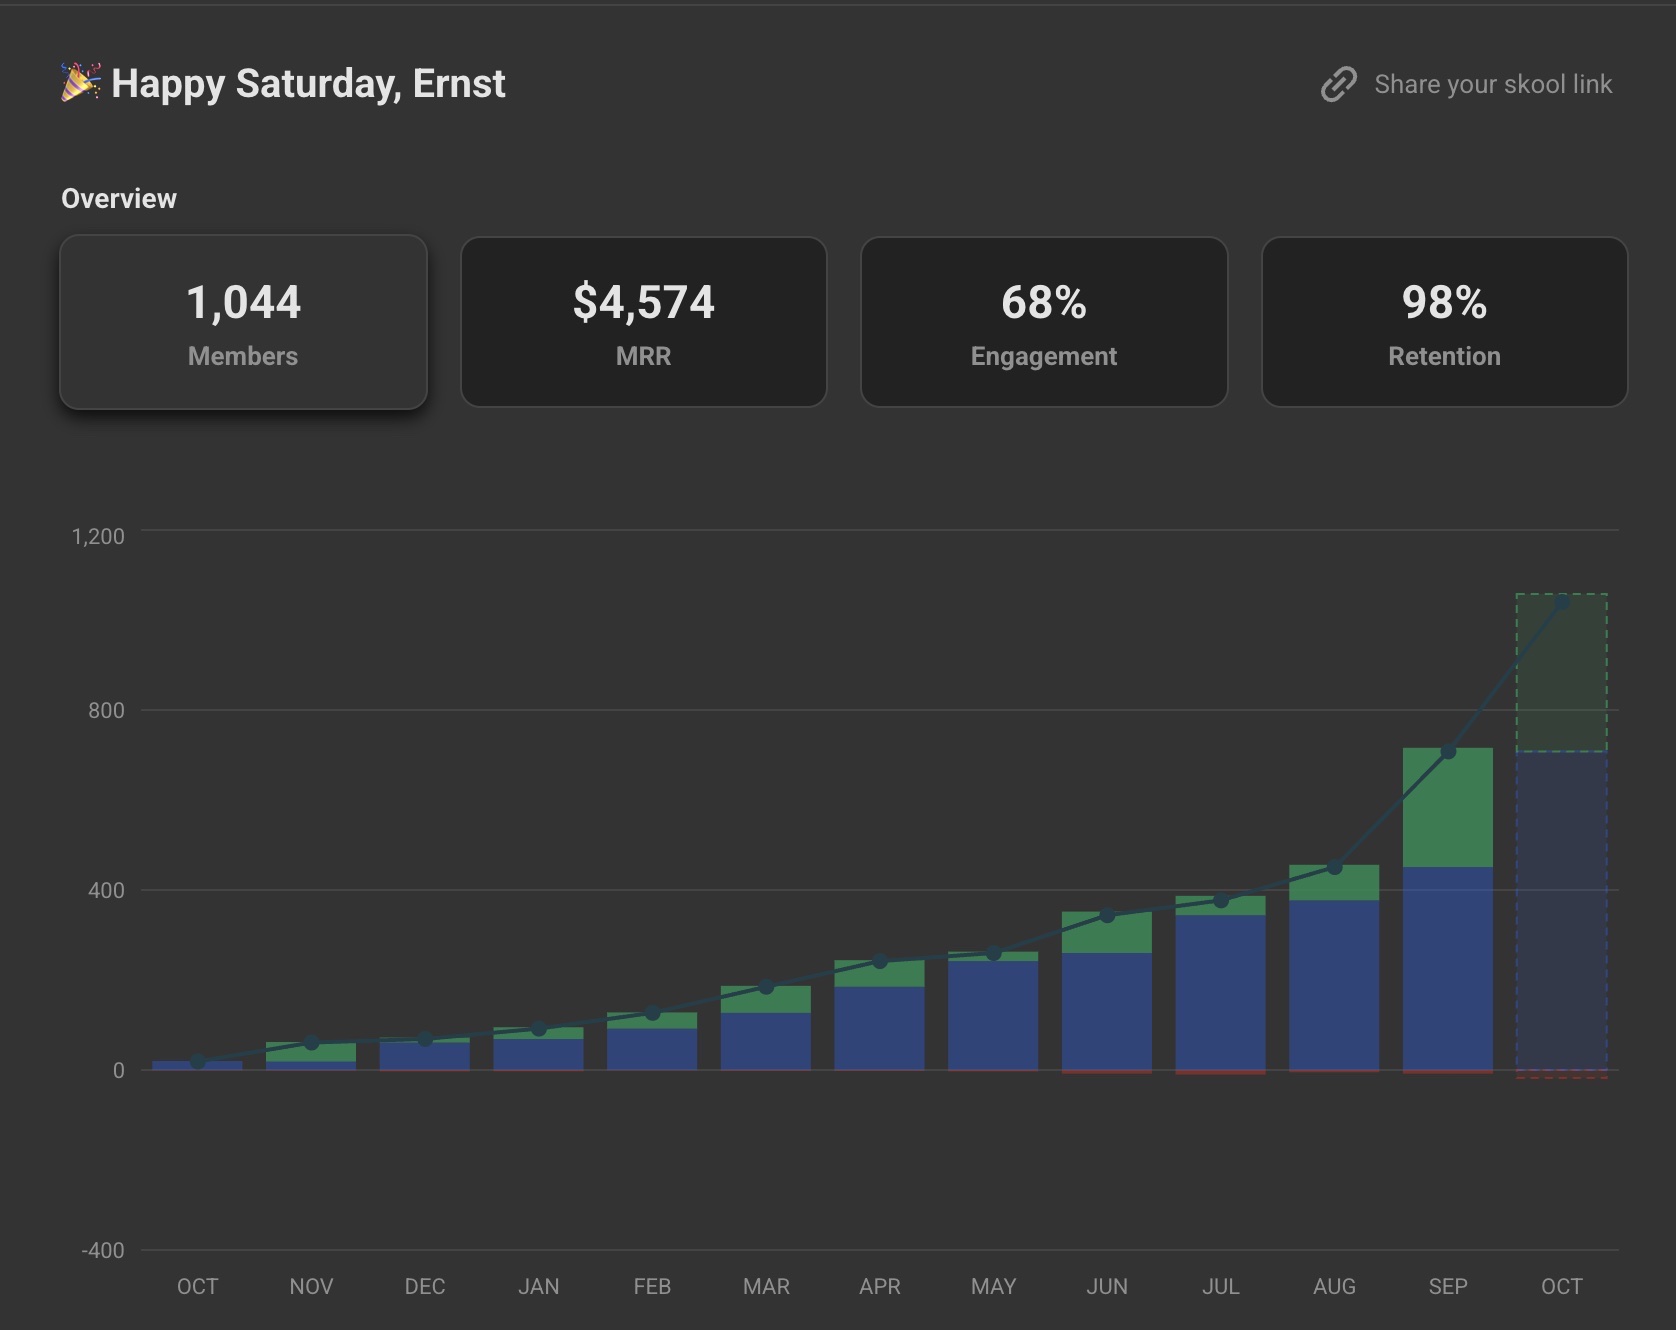Click the -400 y-axis label
The height and width of the screenshot is (1330, 1676).
pos(103,1250)
